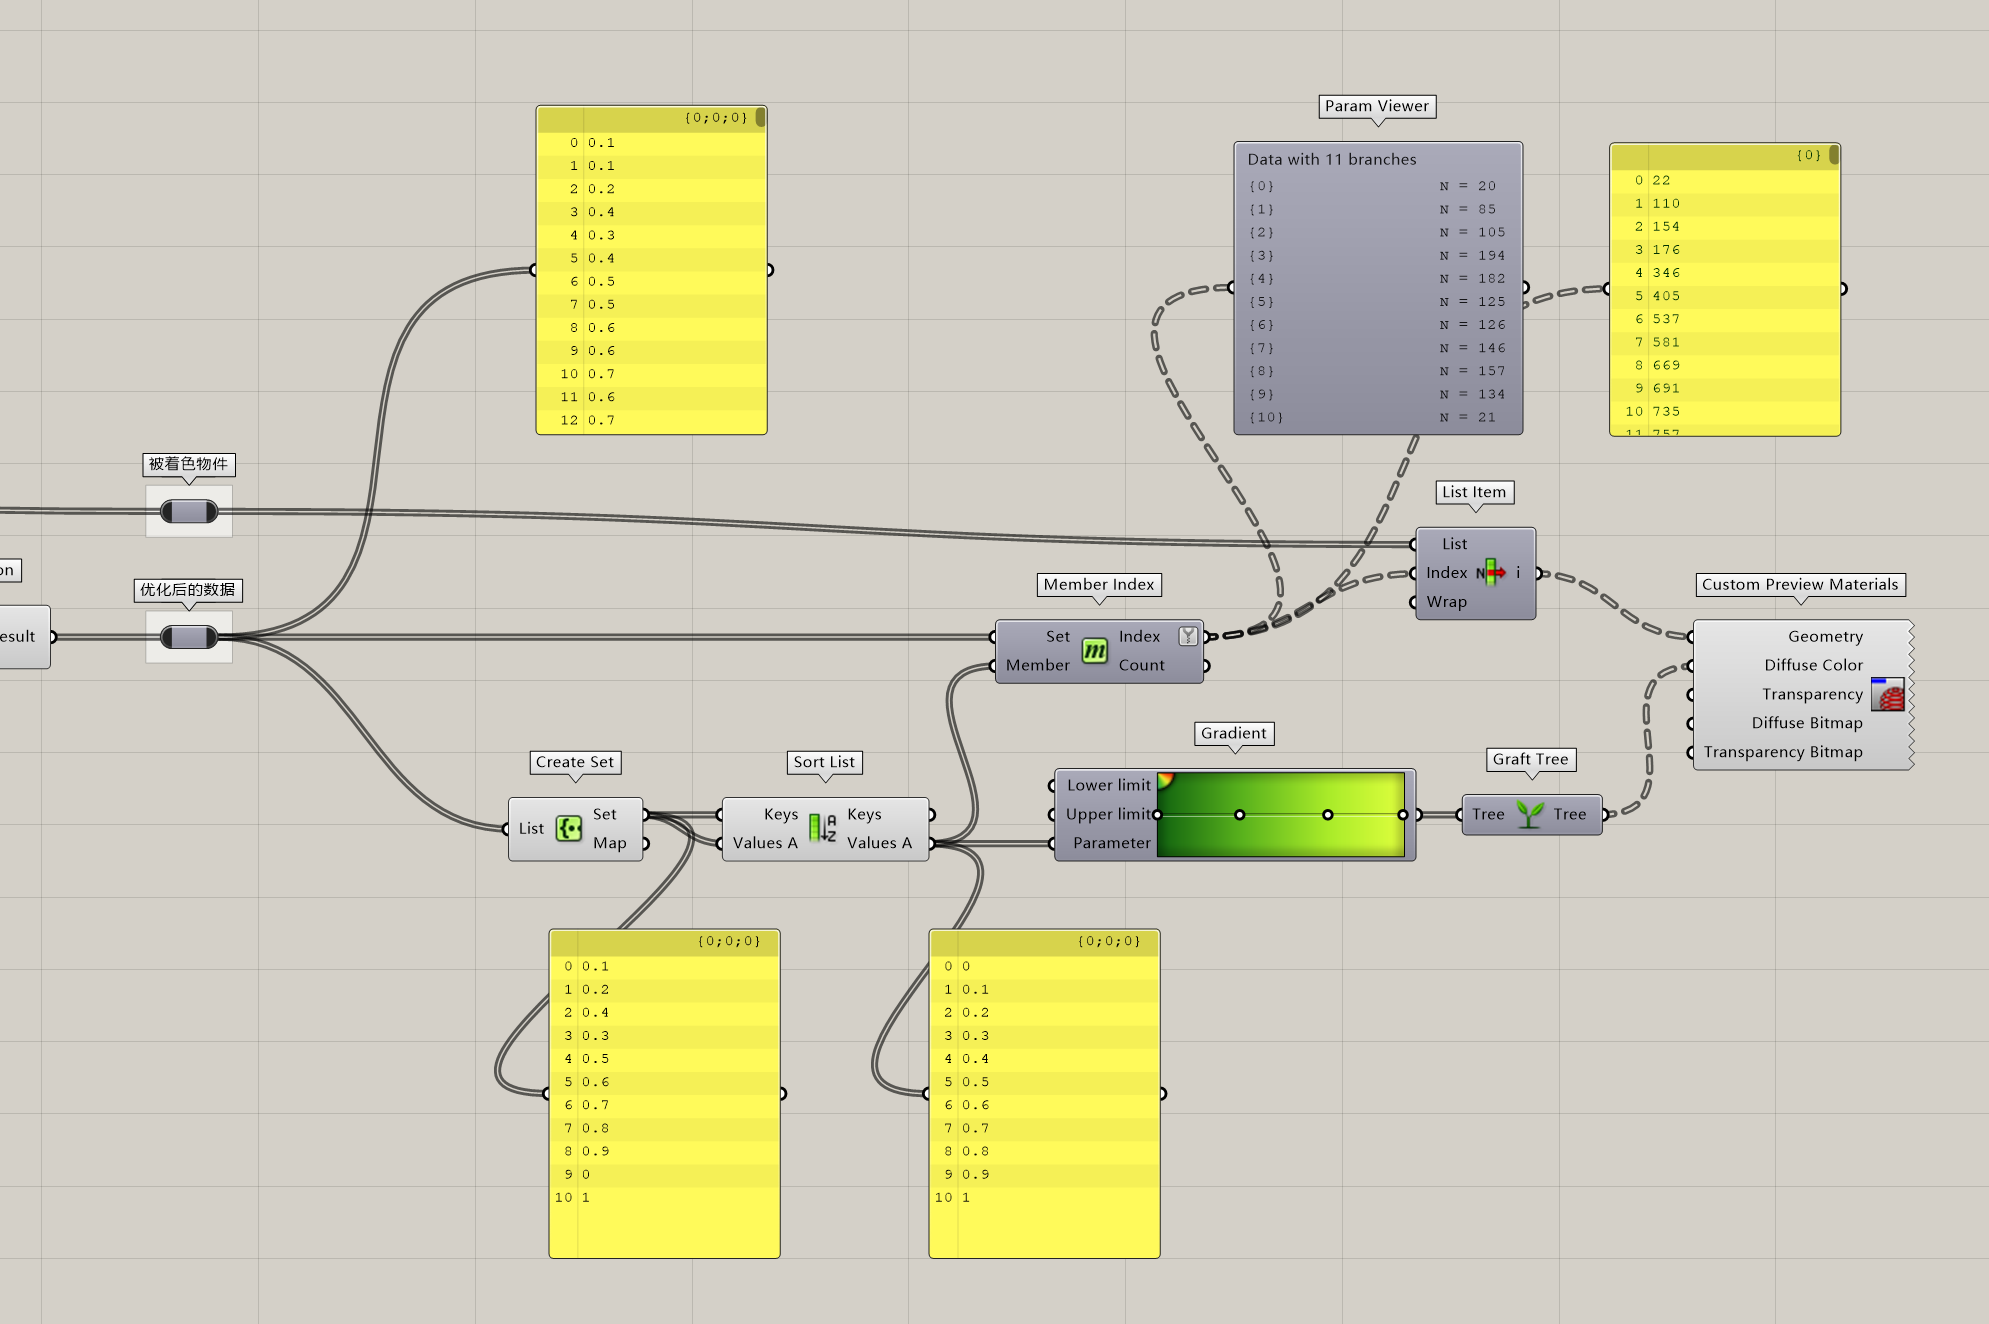The image size is (1989, 1324).
Task: Click the Set output on Create Set
Action: point(604,814)
